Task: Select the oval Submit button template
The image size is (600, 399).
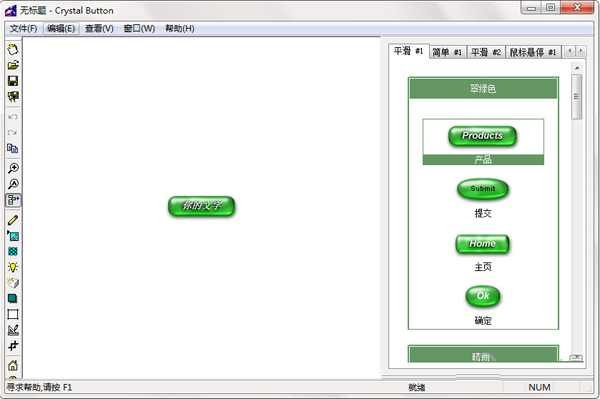Action: coord(483,189)
